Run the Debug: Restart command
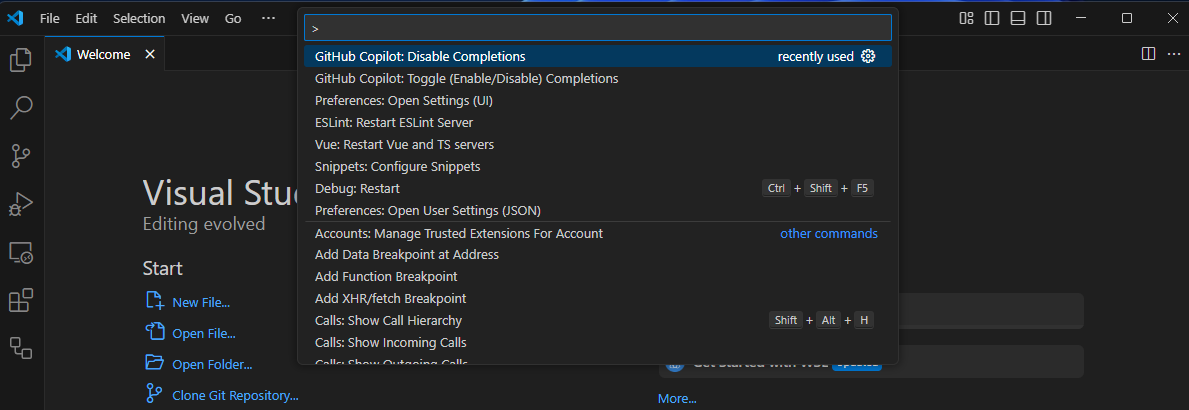 598,188
